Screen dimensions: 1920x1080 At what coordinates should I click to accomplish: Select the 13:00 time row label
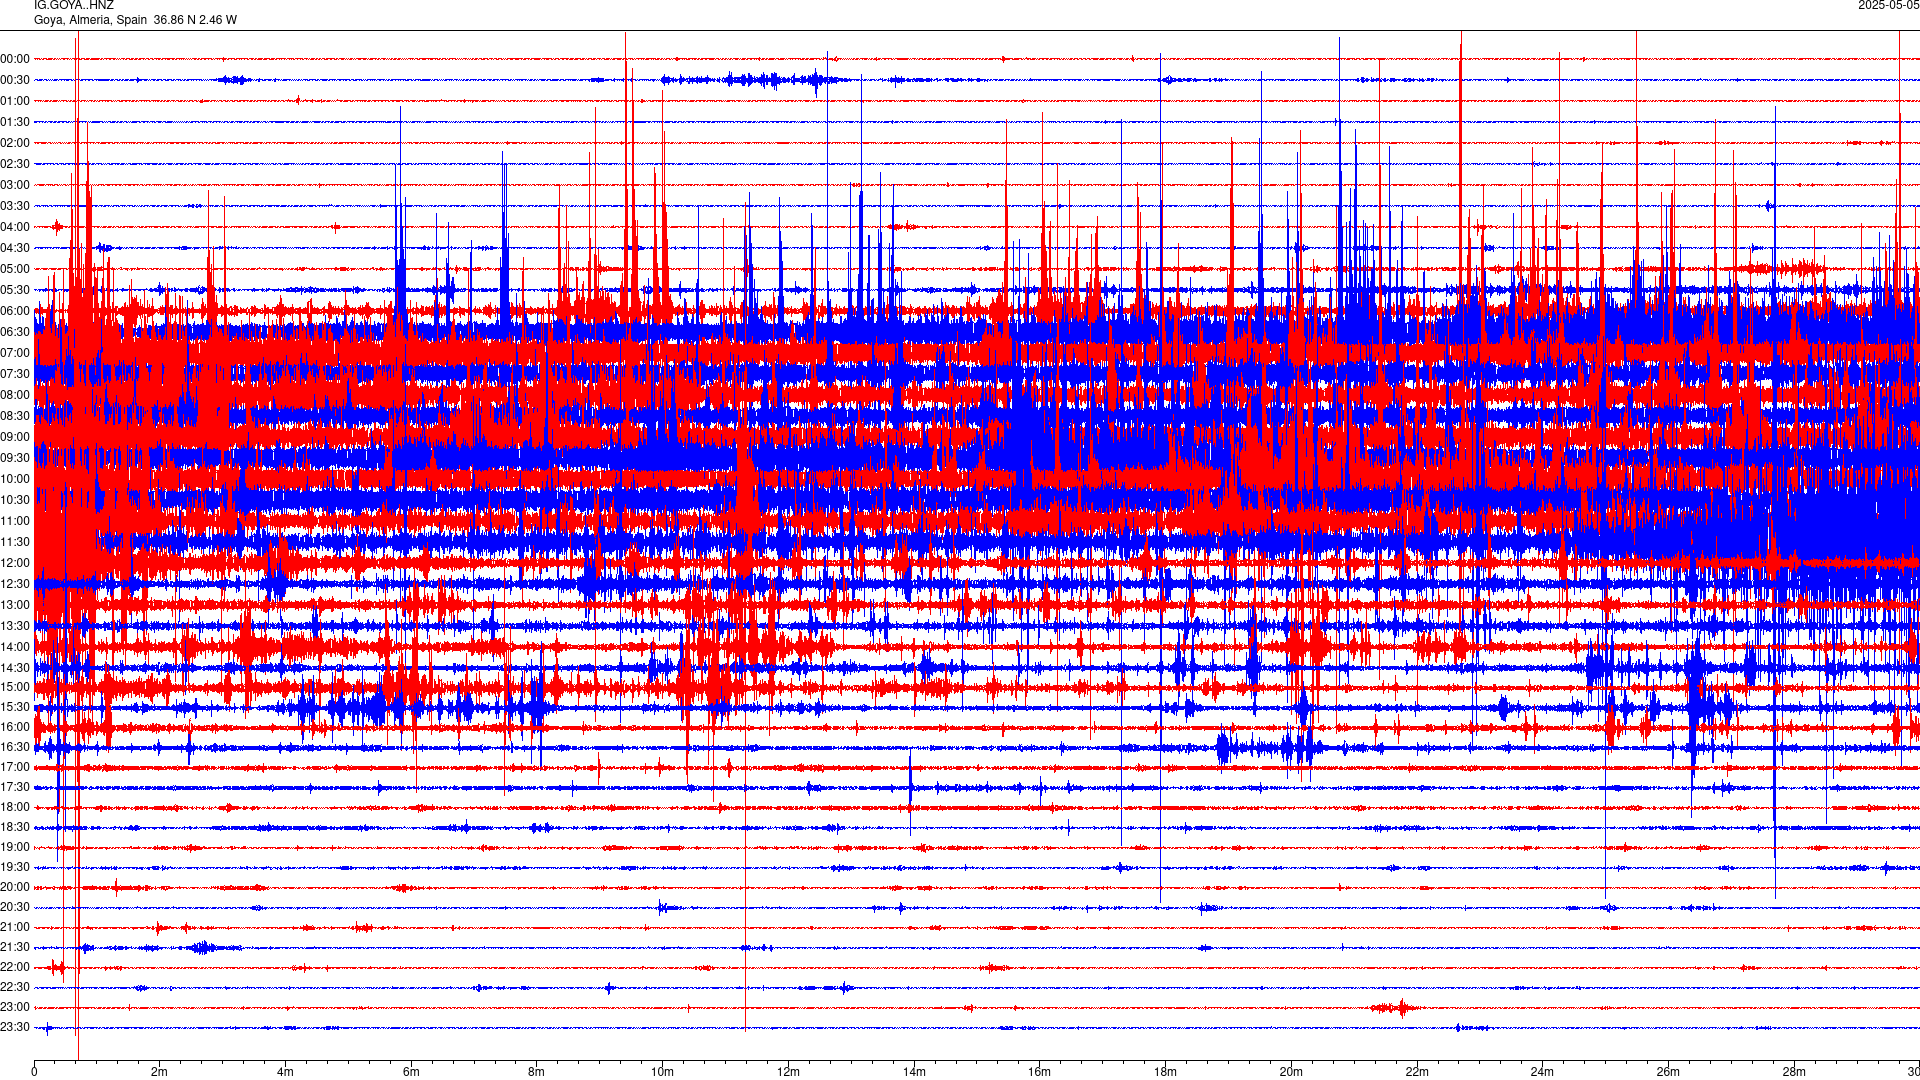15,605
